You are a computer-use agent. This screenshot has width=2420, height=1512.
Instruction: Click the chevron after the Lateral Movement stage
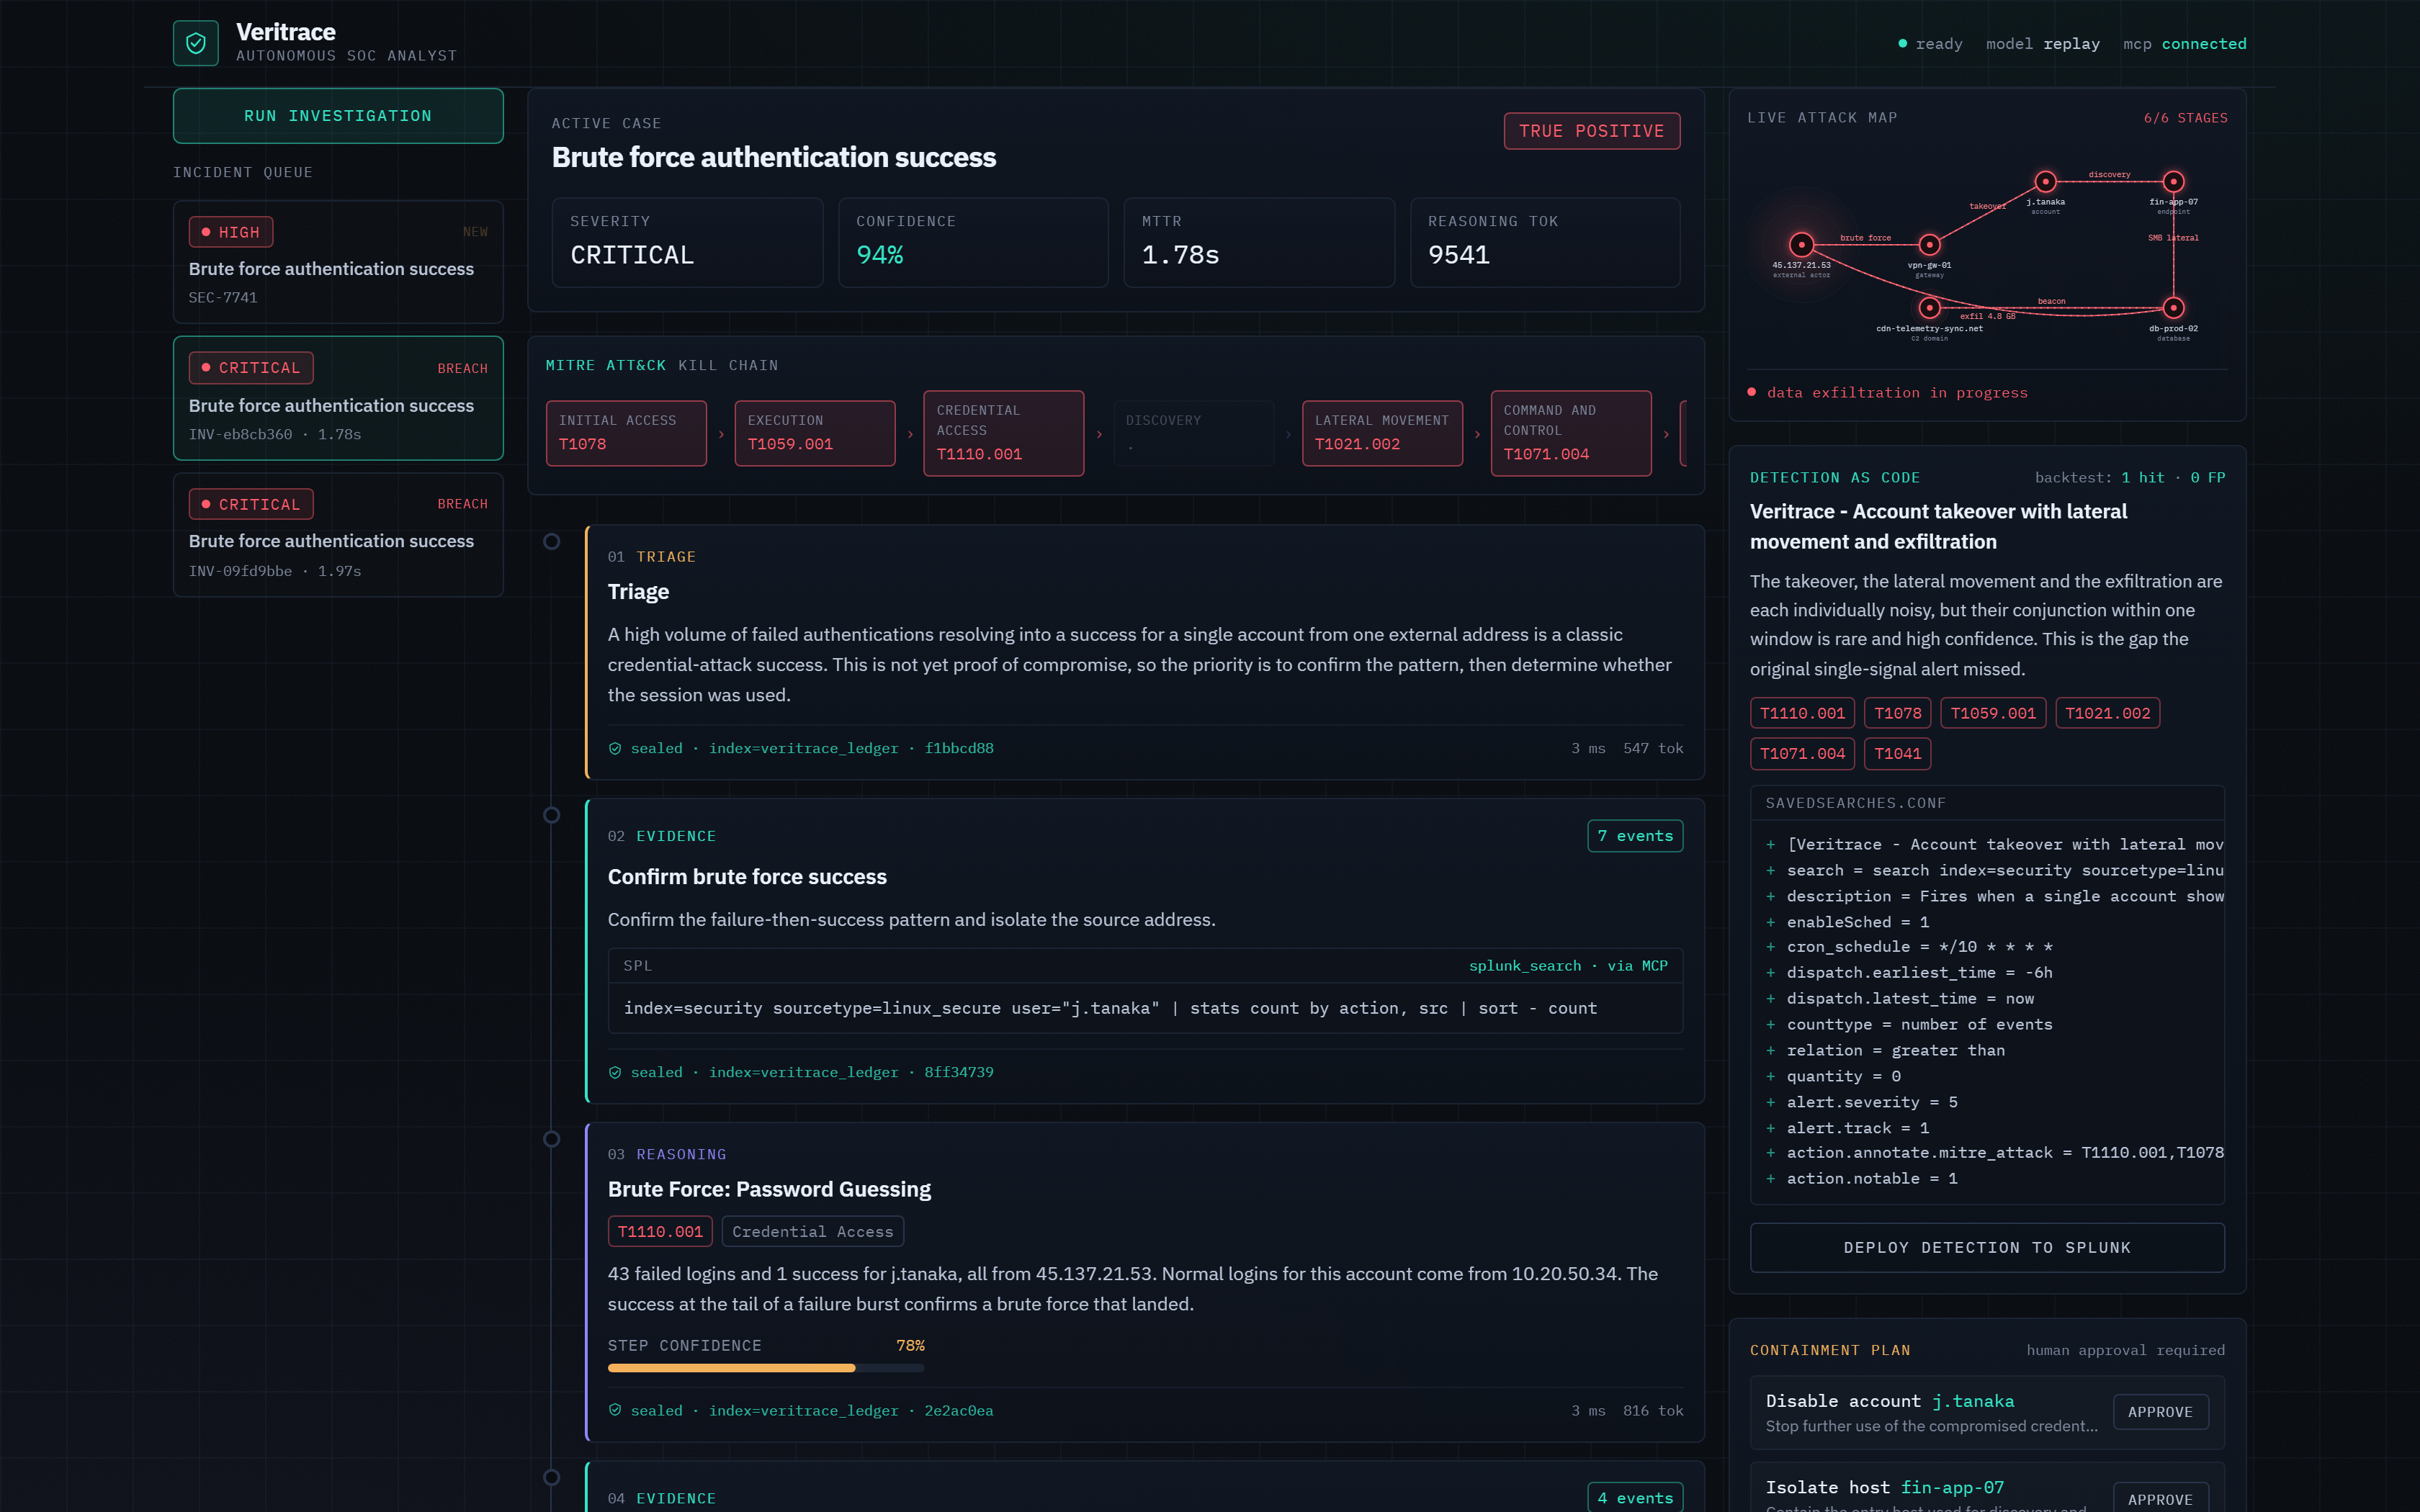click(1476, 434)
